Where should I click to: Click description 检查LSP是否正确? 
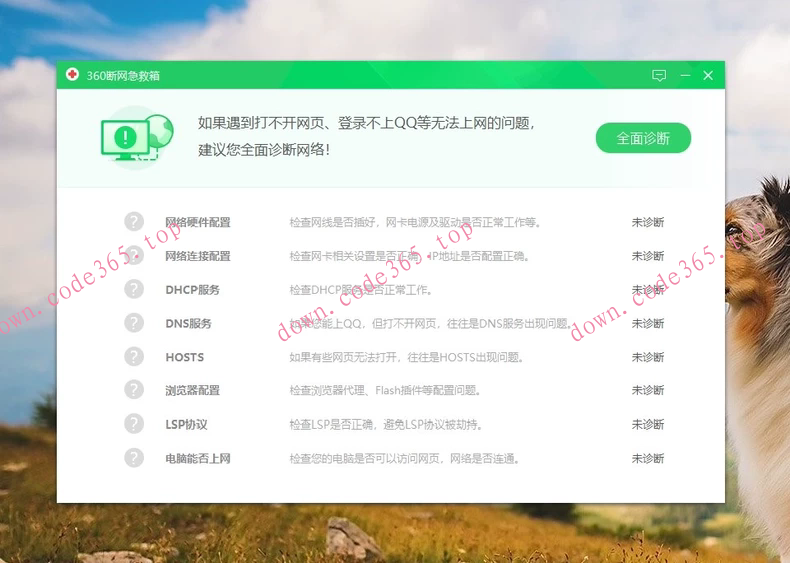(x=386, y=424)
